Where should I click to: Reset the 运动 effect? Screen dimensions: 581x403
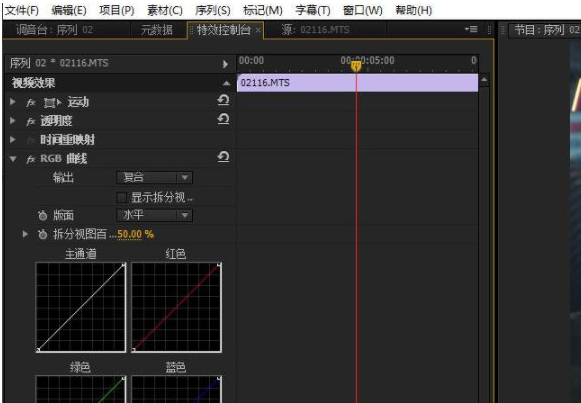(223, 100)
